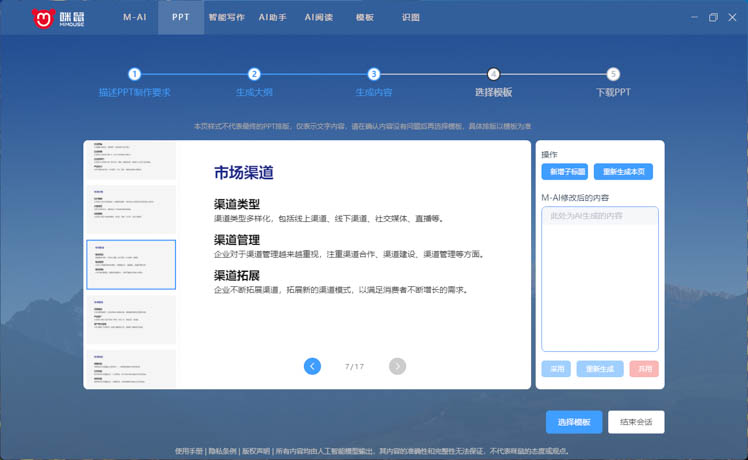Select the bottom-most slide thumbnail

coord(131,369)
